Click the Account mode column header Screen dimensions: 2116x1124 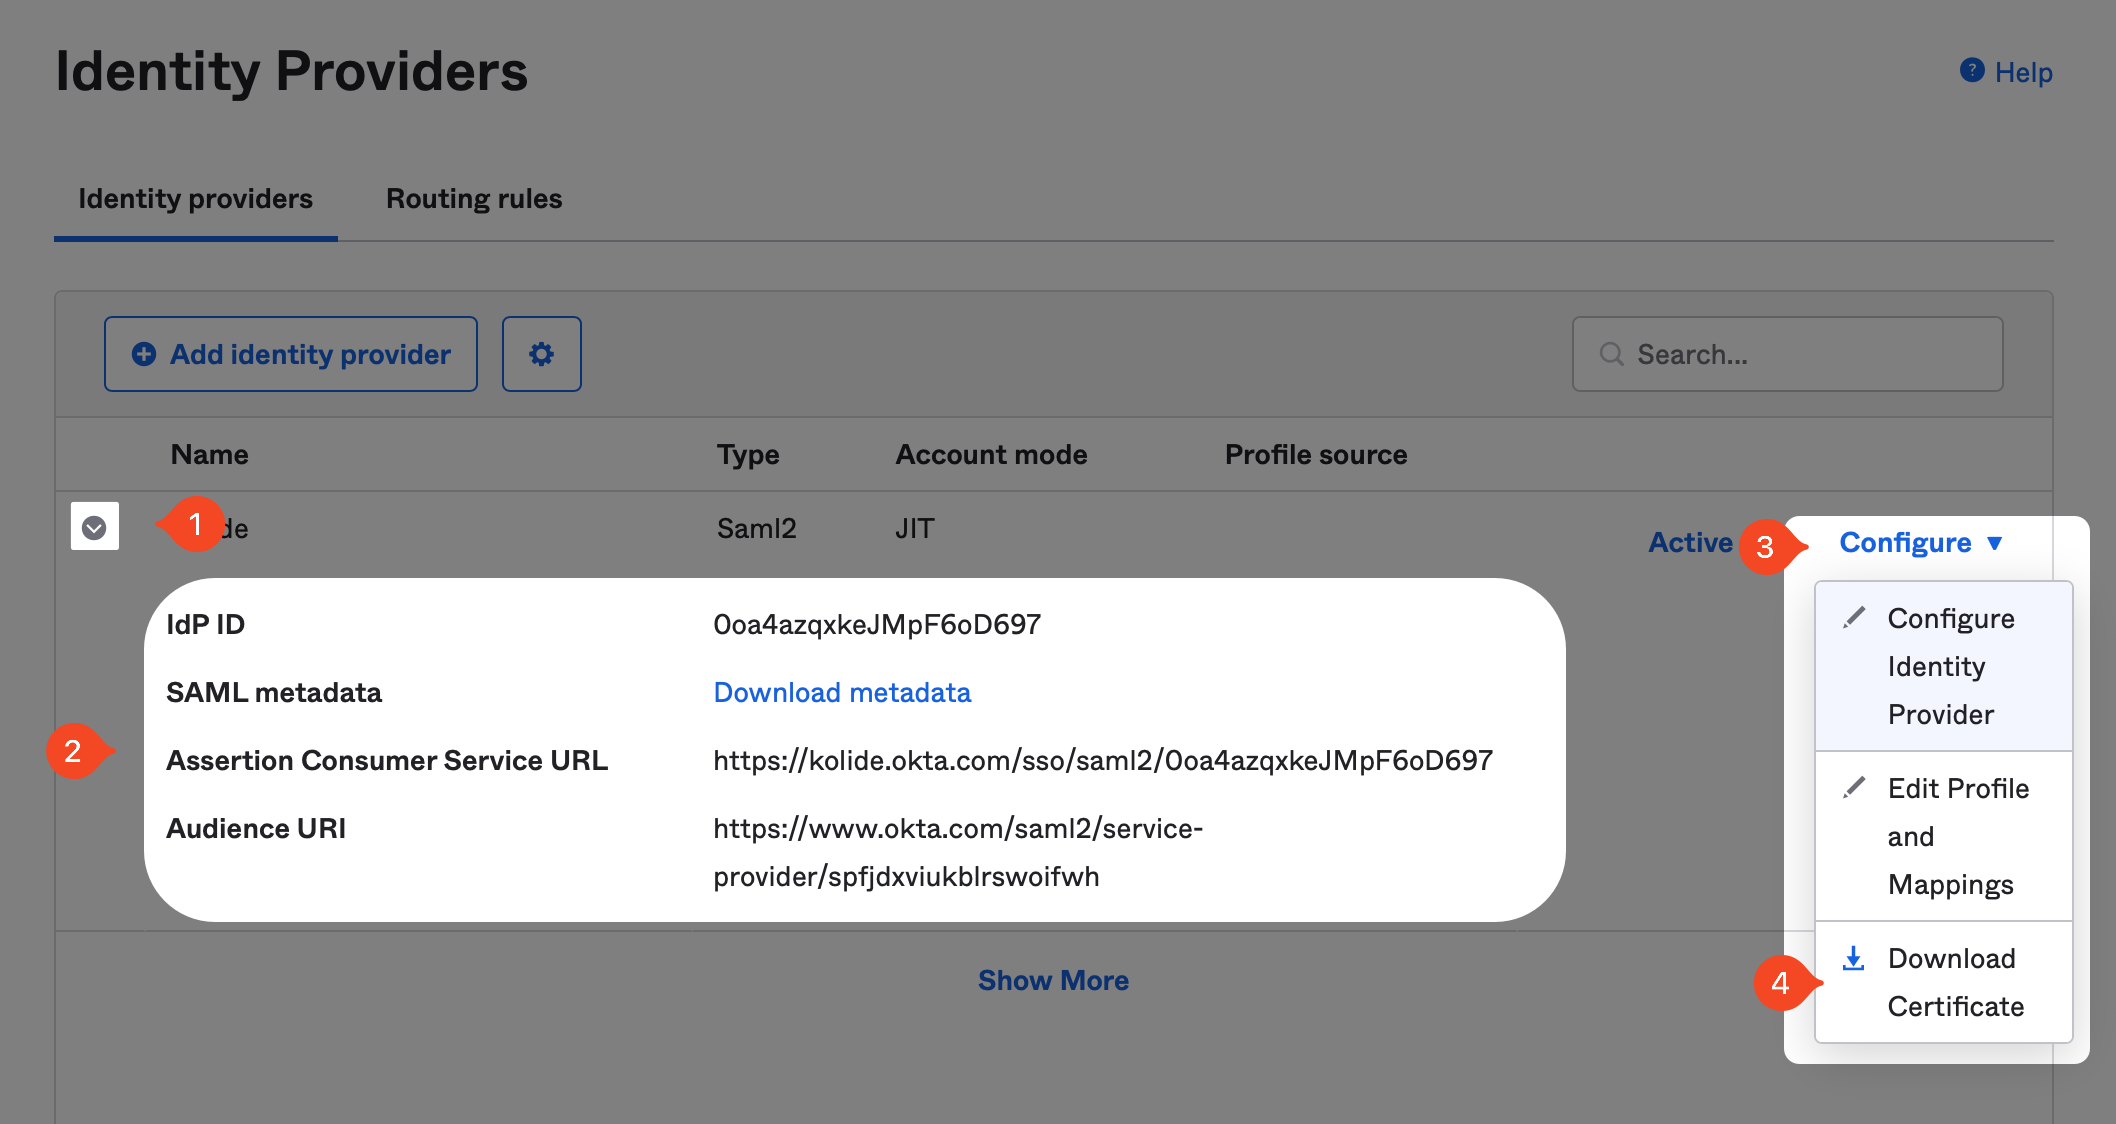[991, 454]
